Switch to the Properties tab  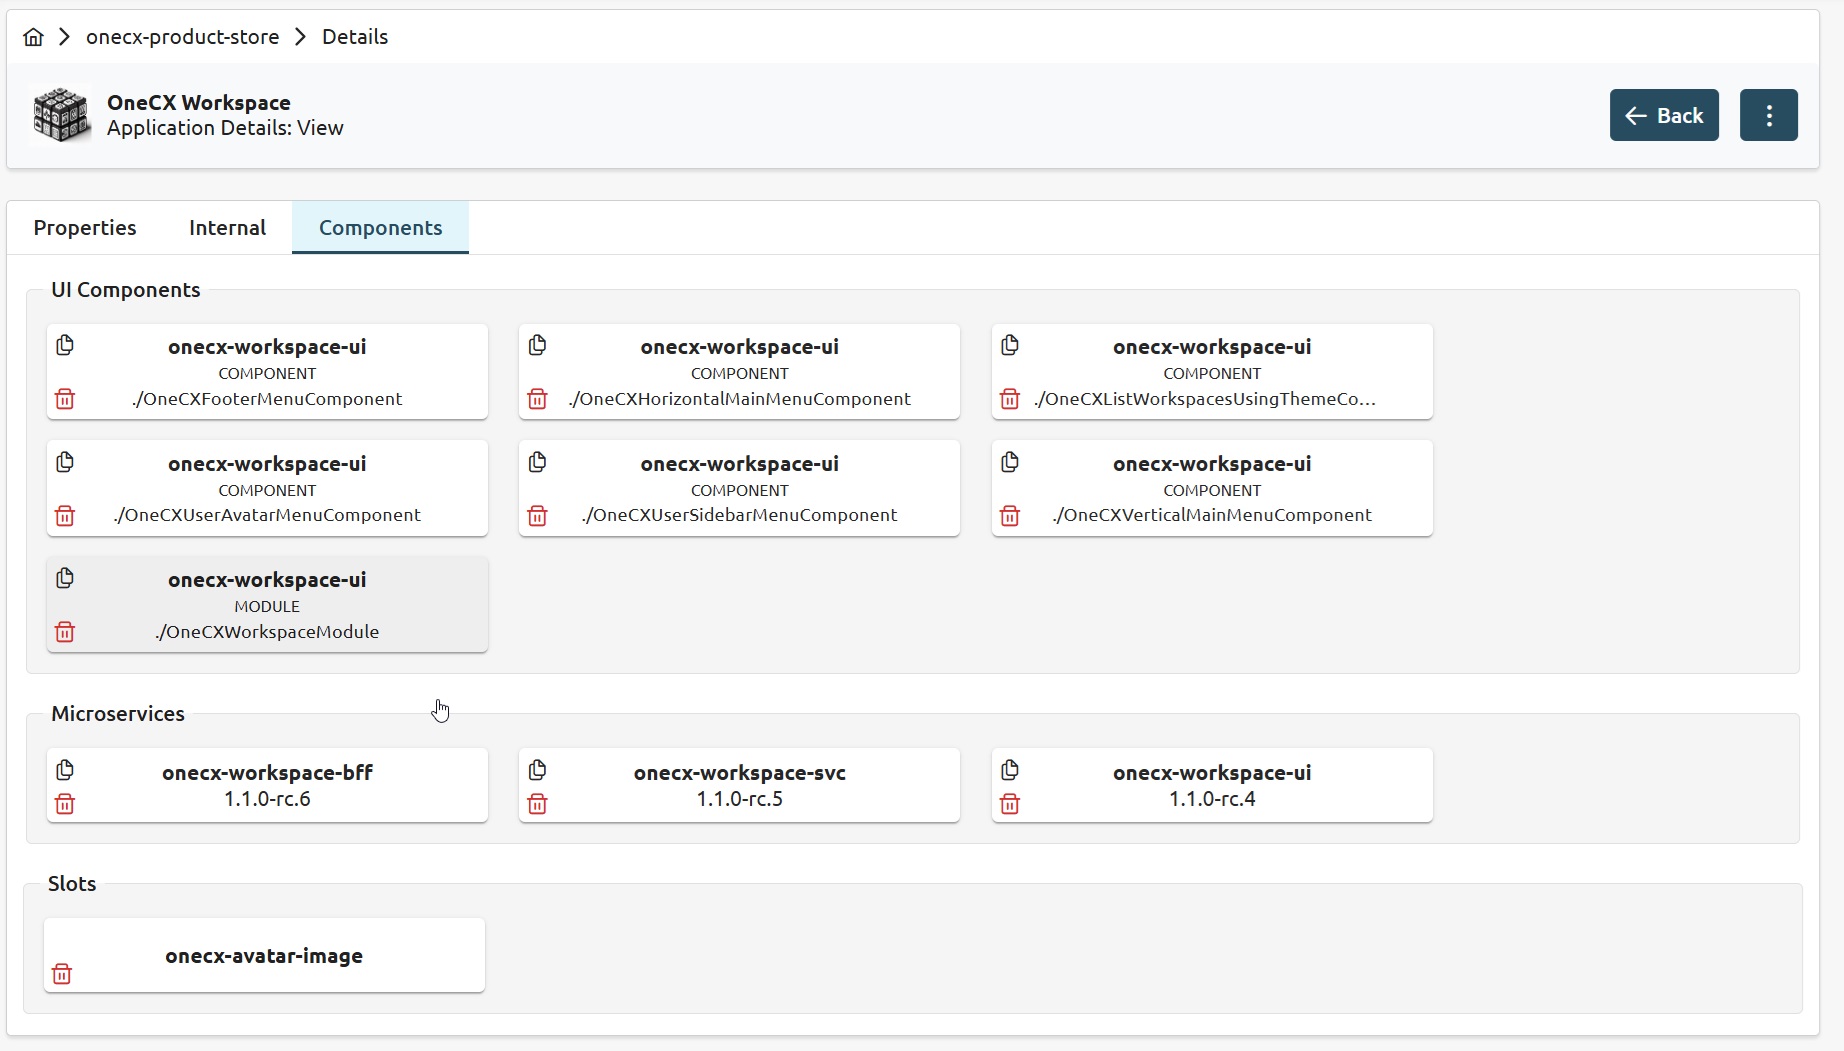coord(85,228)
